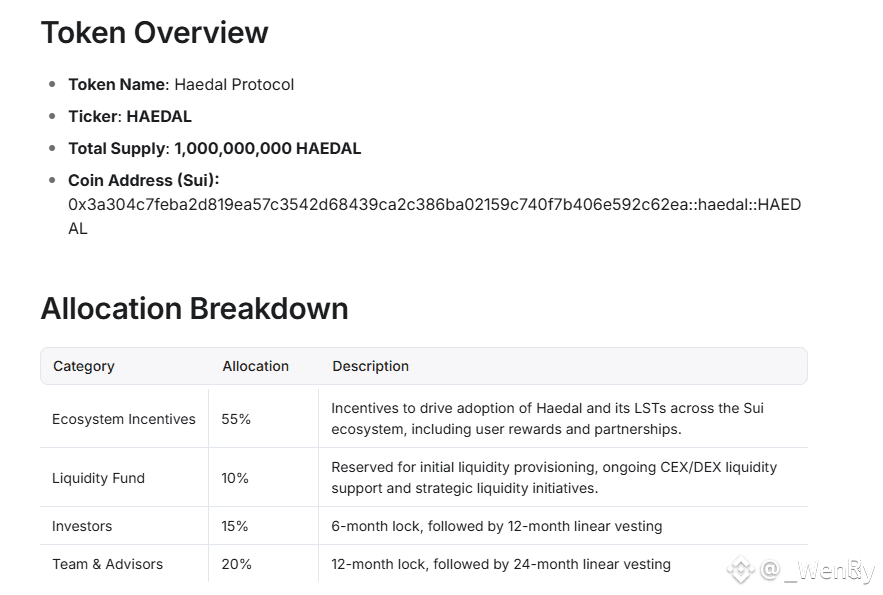Select the 15% allocation cell
The height and width of the screenshot is (595, 883).
click(x=235, y=526)
